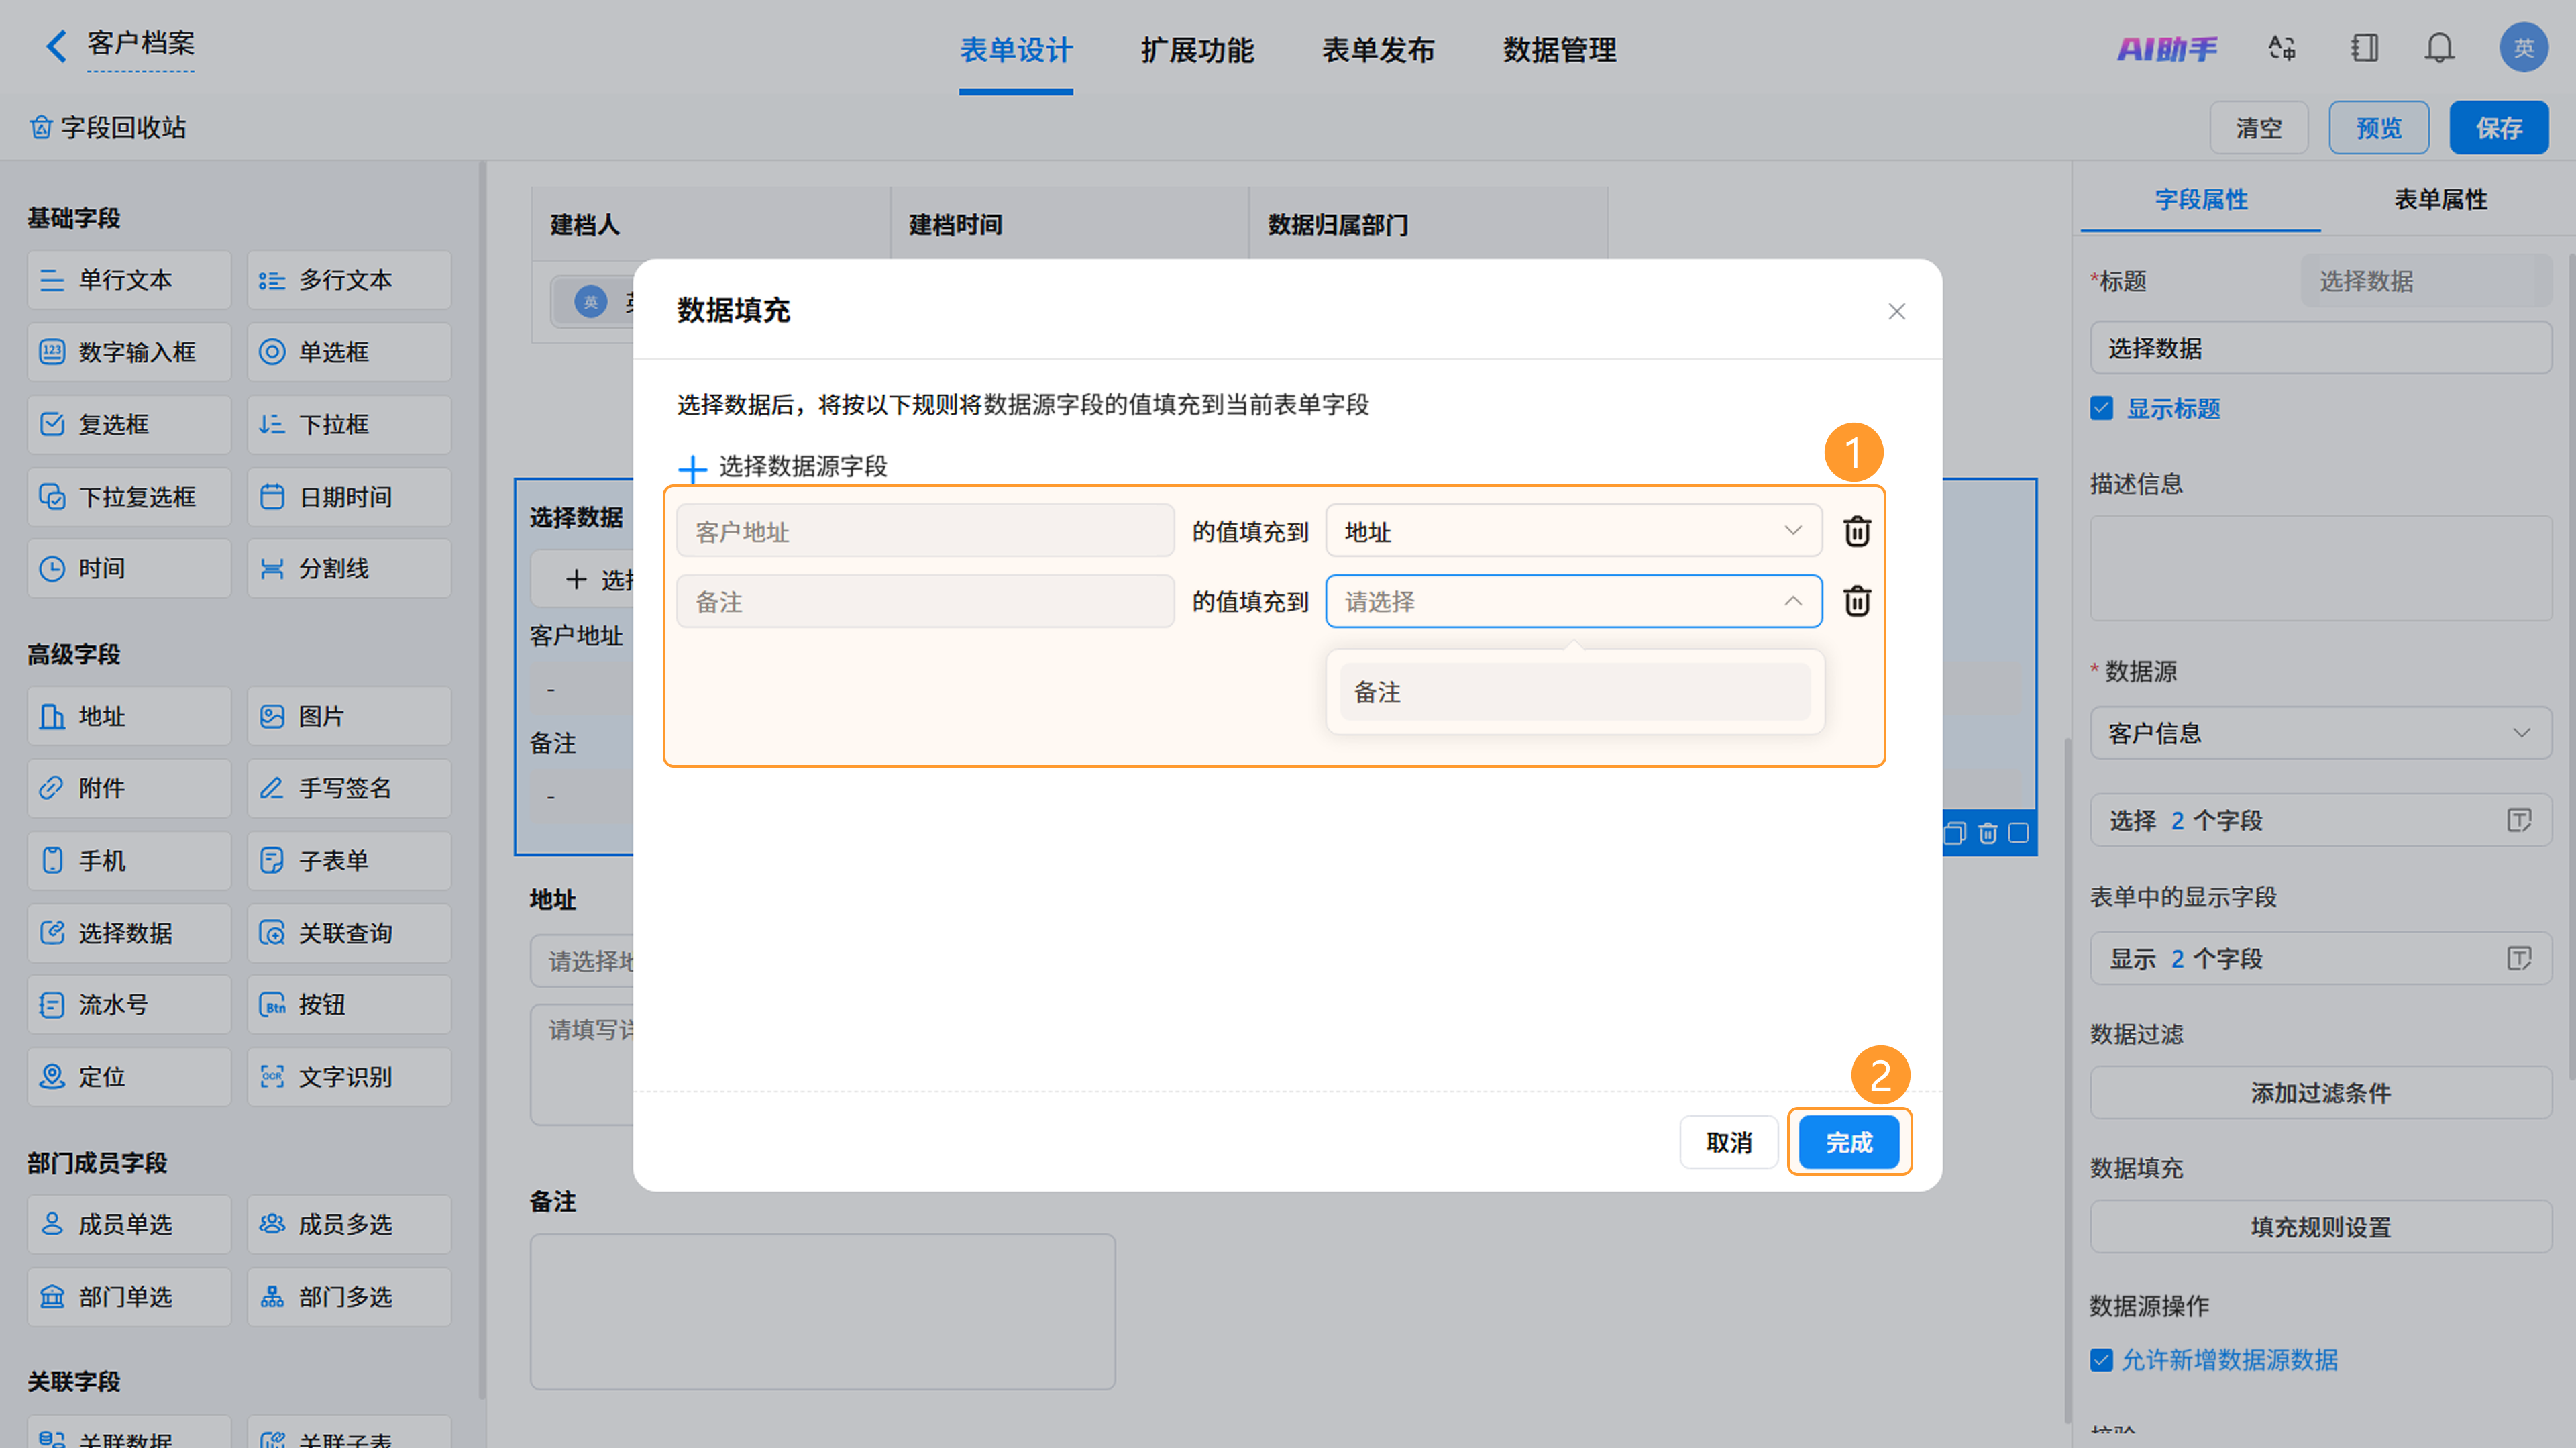Click 添加过滤条件 button

pos(2320,1093)
